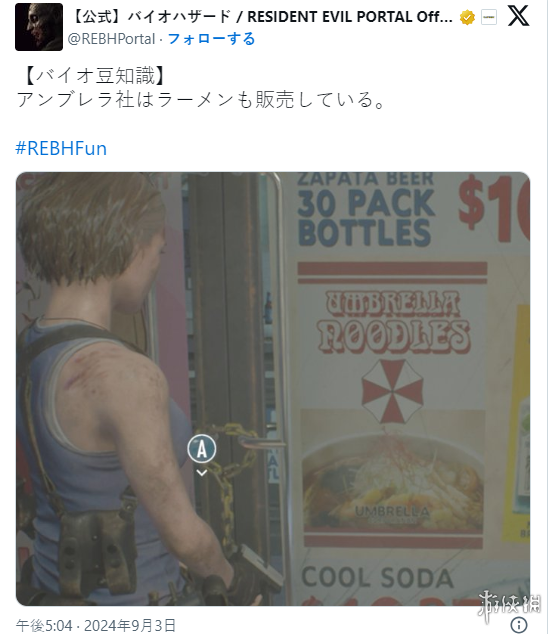The image size is (556, 634).
Task: Open the #REBHFun hashtag
Action: tap(61, 148)
